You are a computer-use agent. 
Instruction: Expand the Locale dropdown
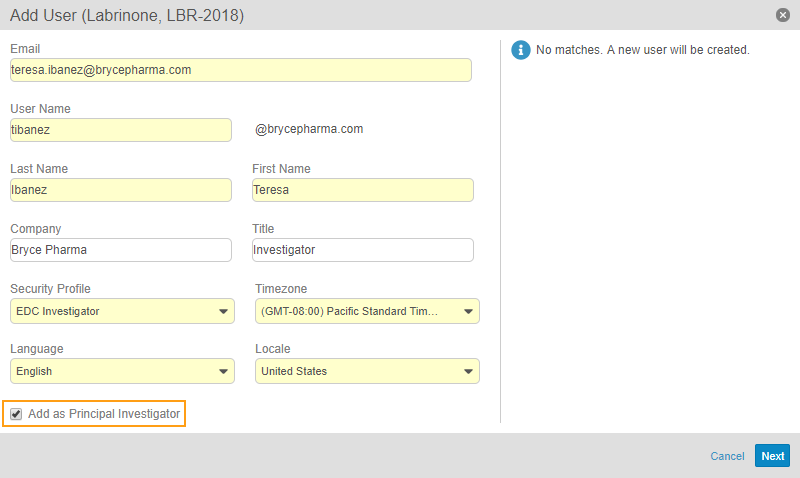(x=367, y=372)
